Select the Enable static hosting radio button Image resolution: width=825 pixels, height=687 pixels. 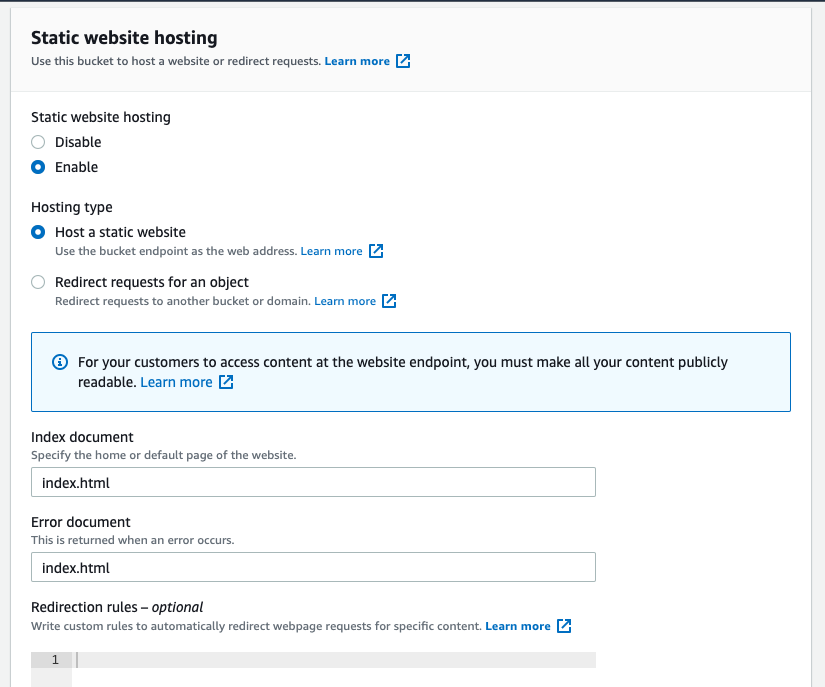point(38,167)
